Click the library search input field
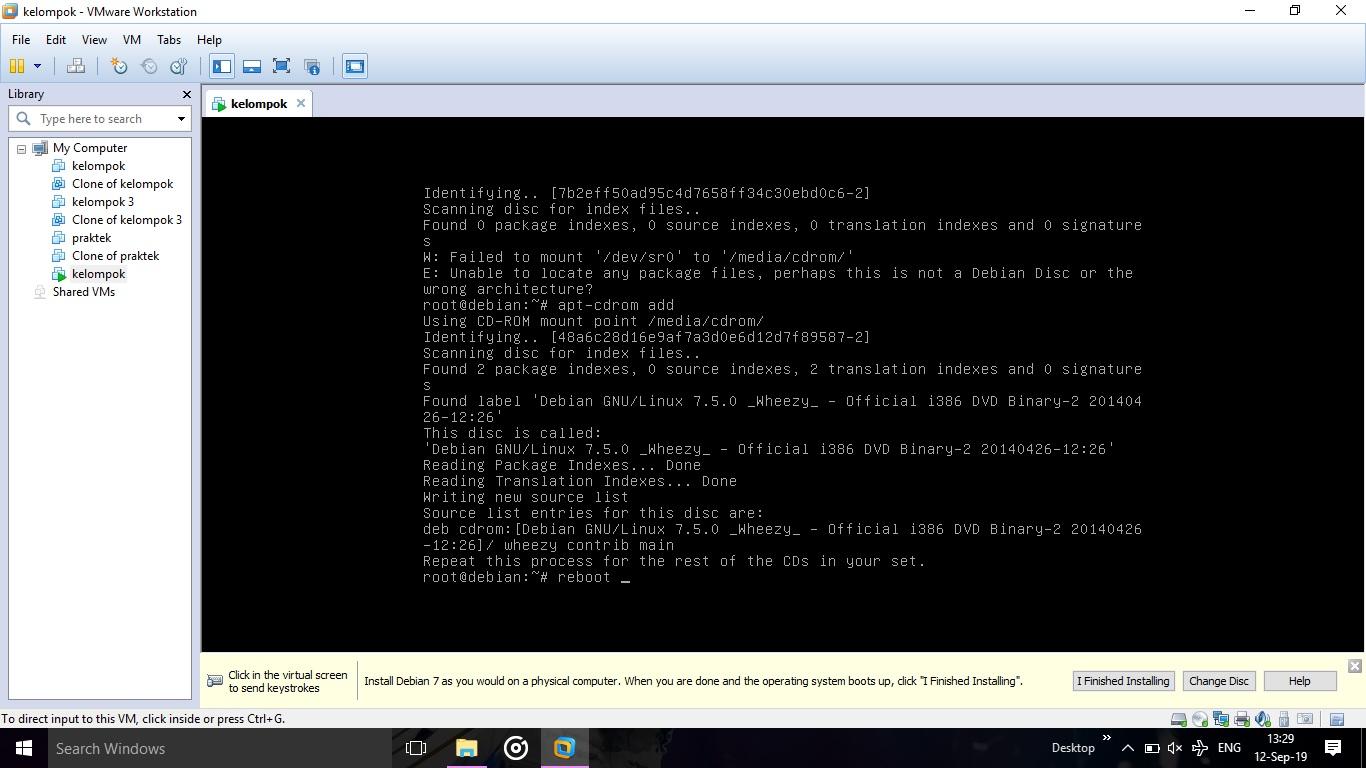Image resolution: width=1366 pixels, height=768 pixels. pos(100,118)
